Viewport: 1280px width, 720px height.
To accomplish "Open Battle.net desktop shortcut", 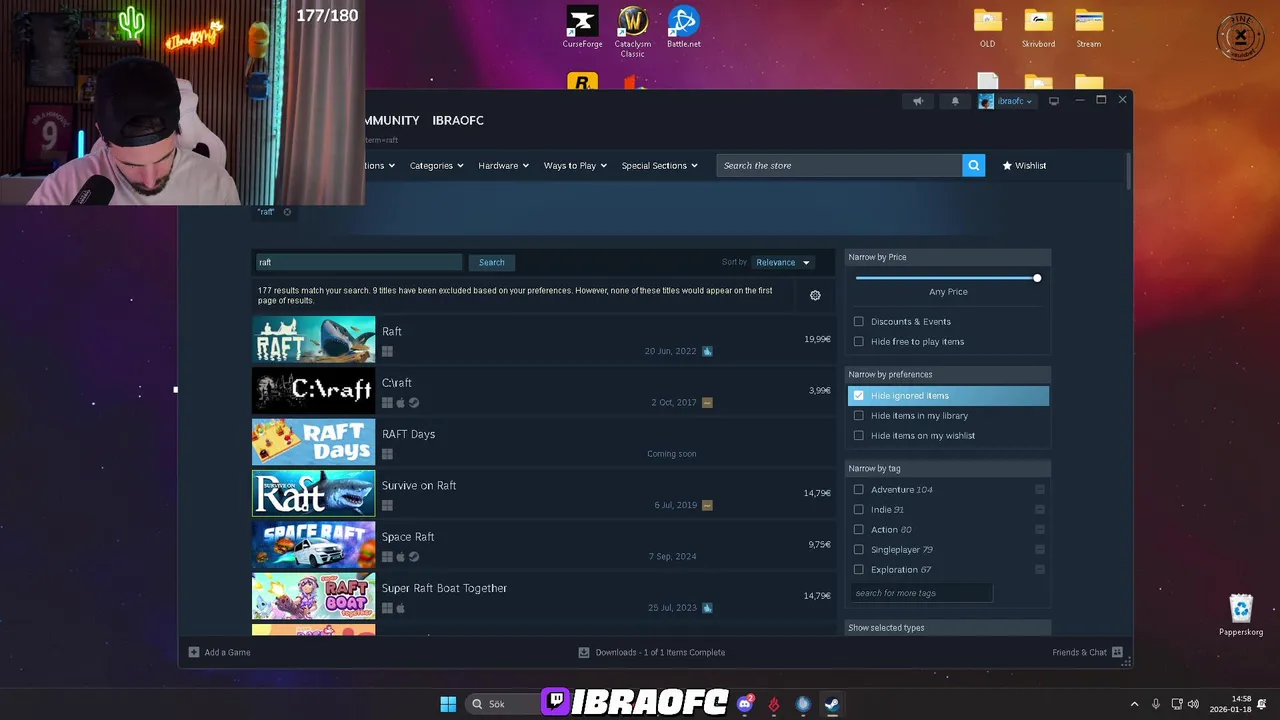I will click(683, 27).
